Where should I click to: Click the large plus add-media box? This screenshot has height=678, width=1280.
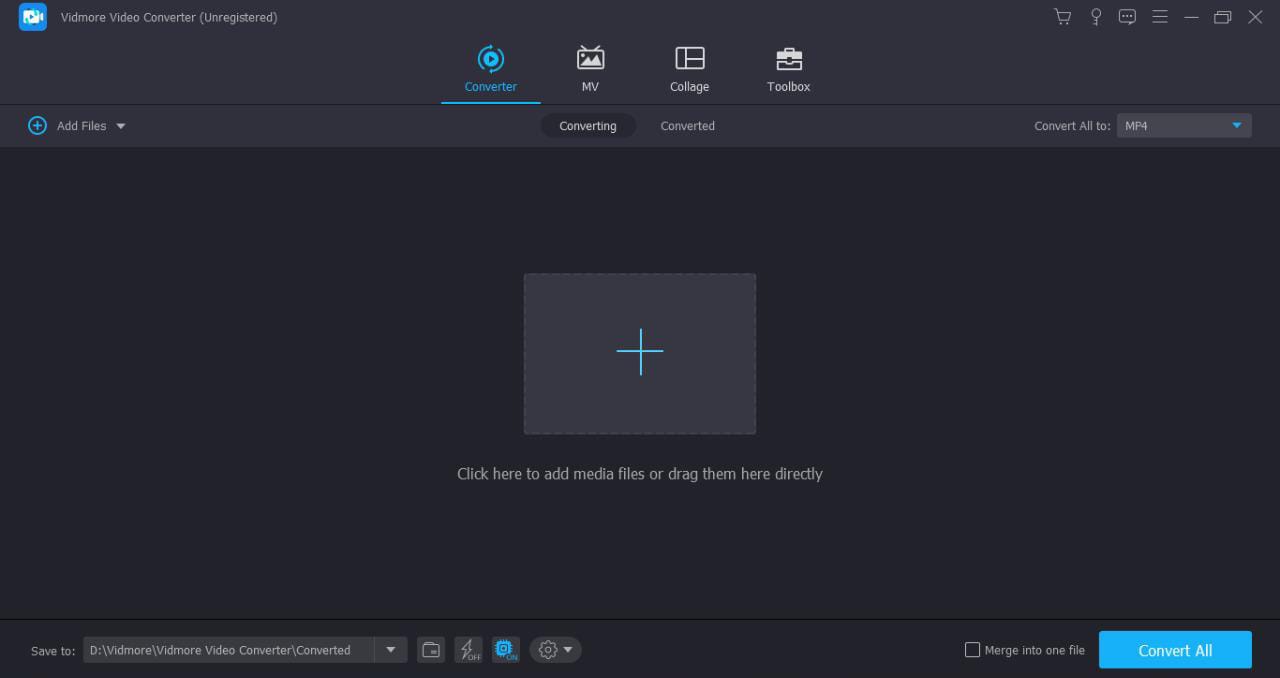coord(640,353)
